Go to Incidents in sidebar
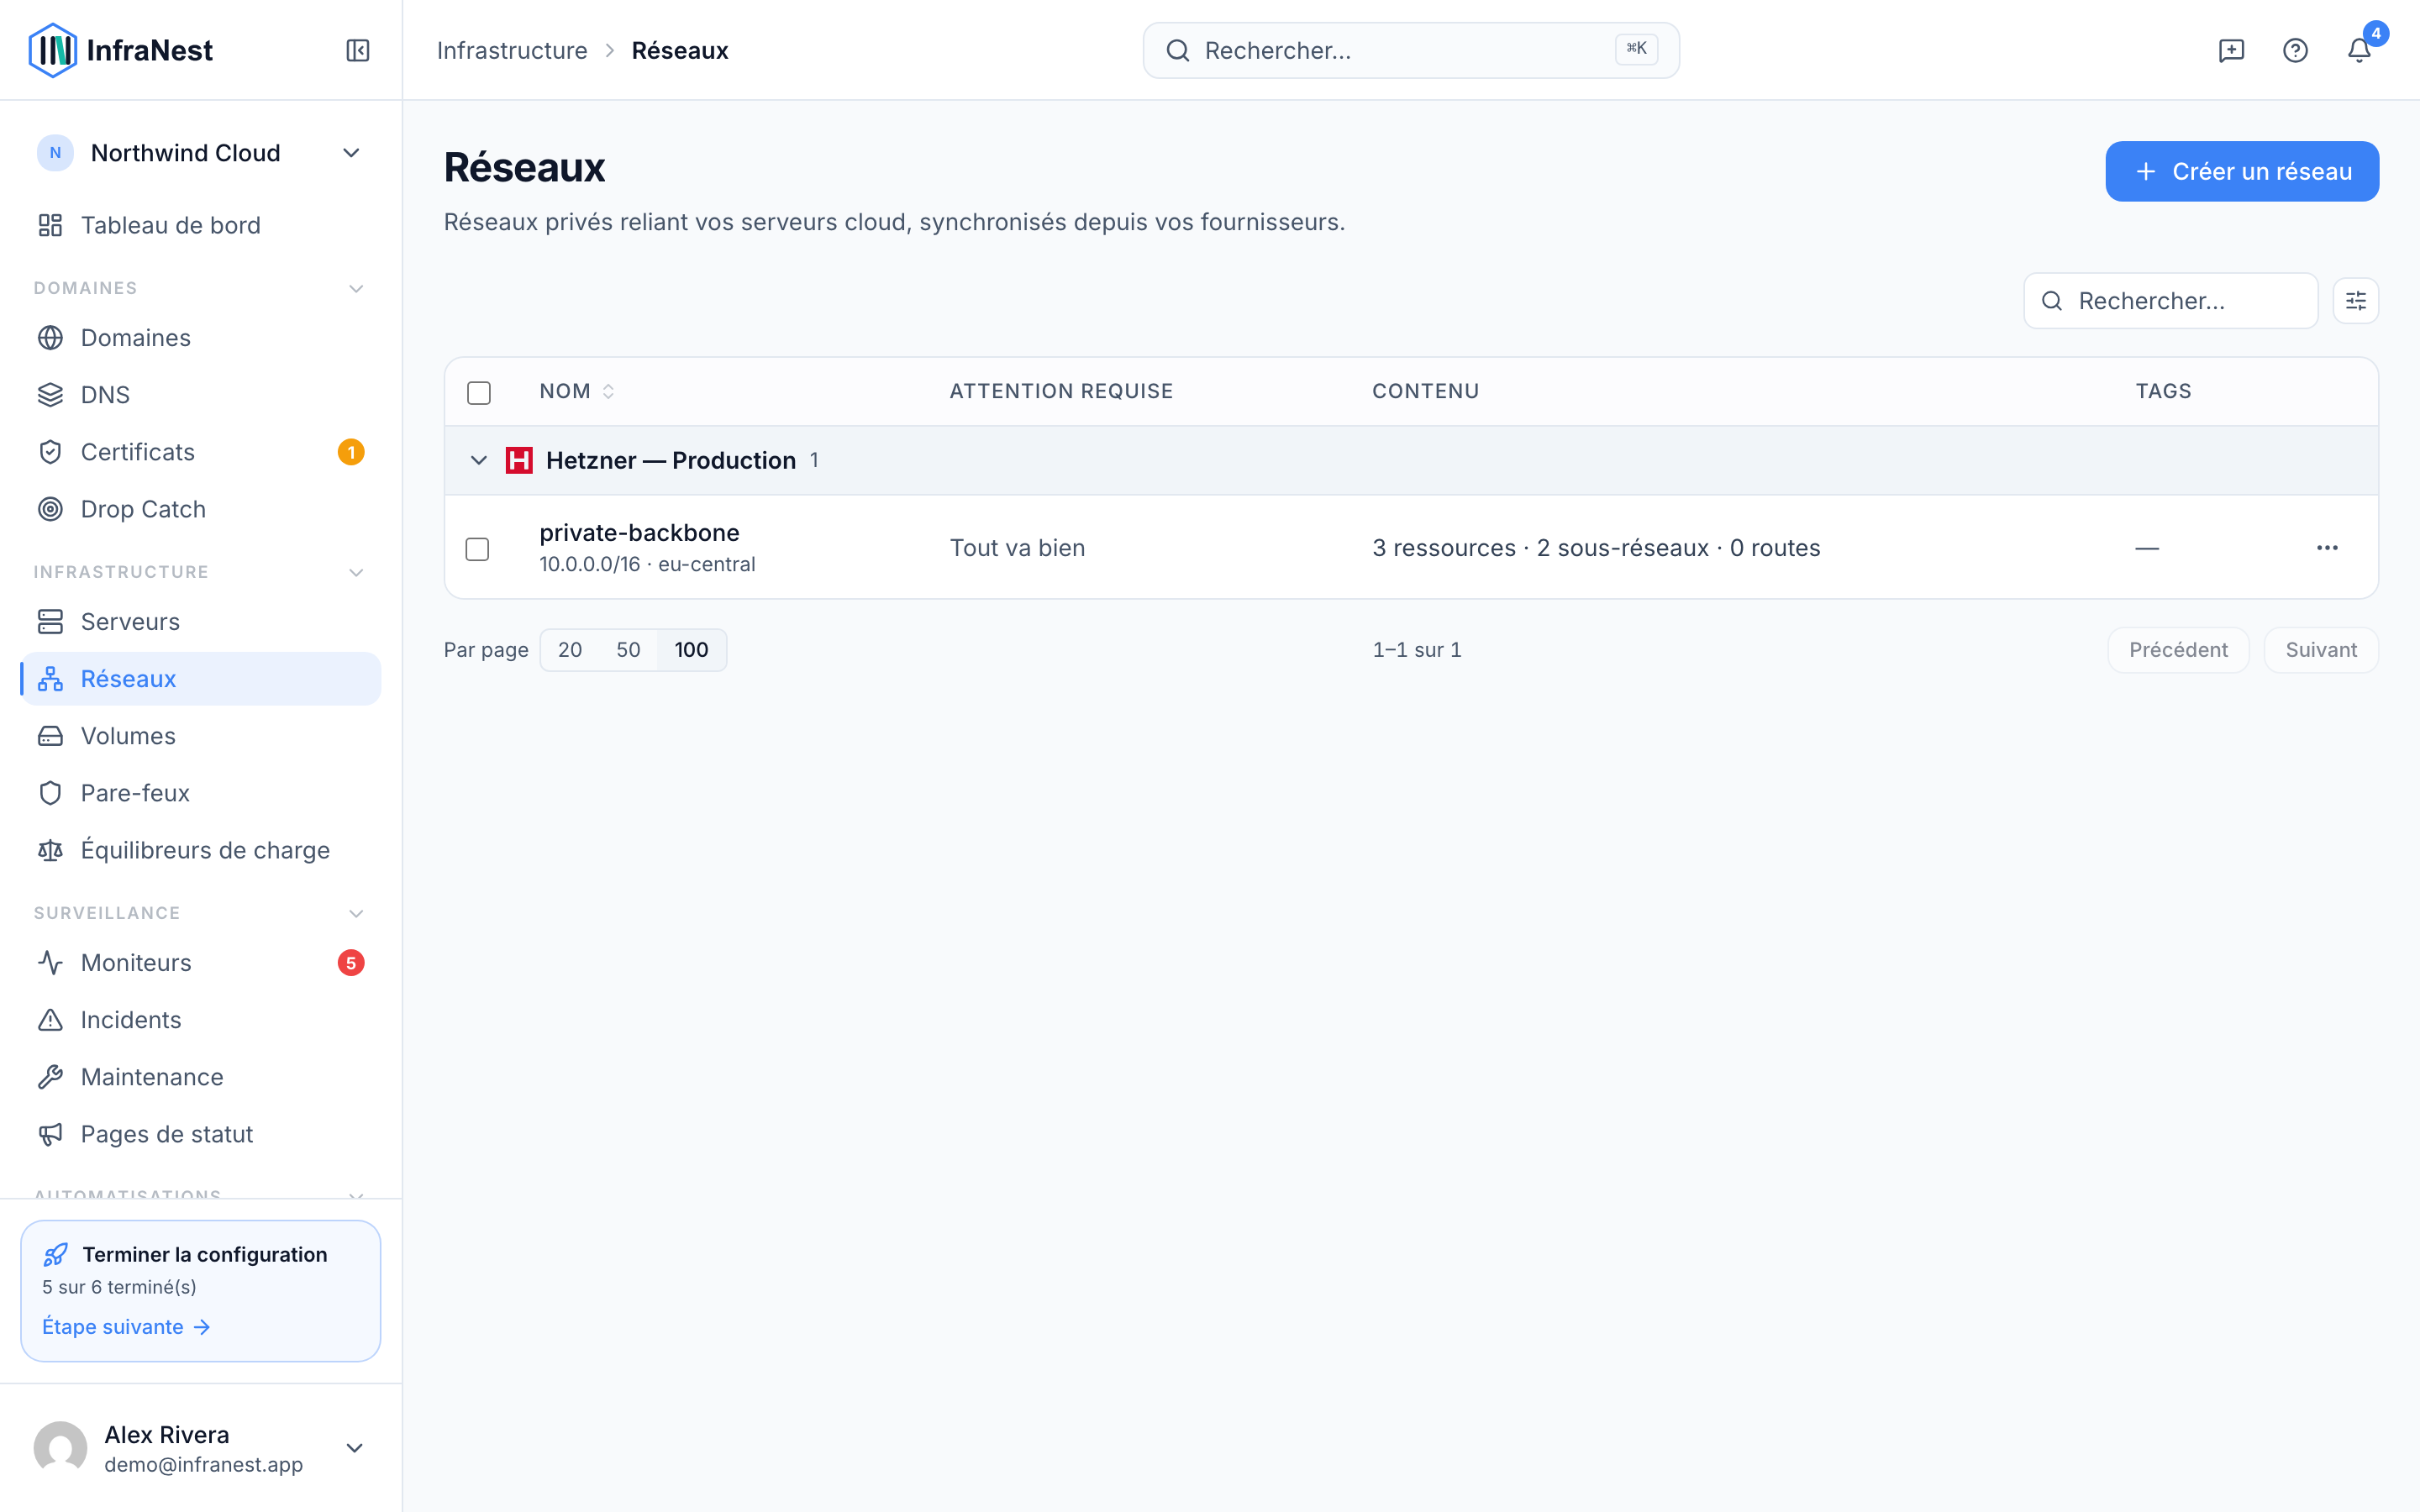The height and width of the screenshot is (1512, 2420). click(200, 1020)
